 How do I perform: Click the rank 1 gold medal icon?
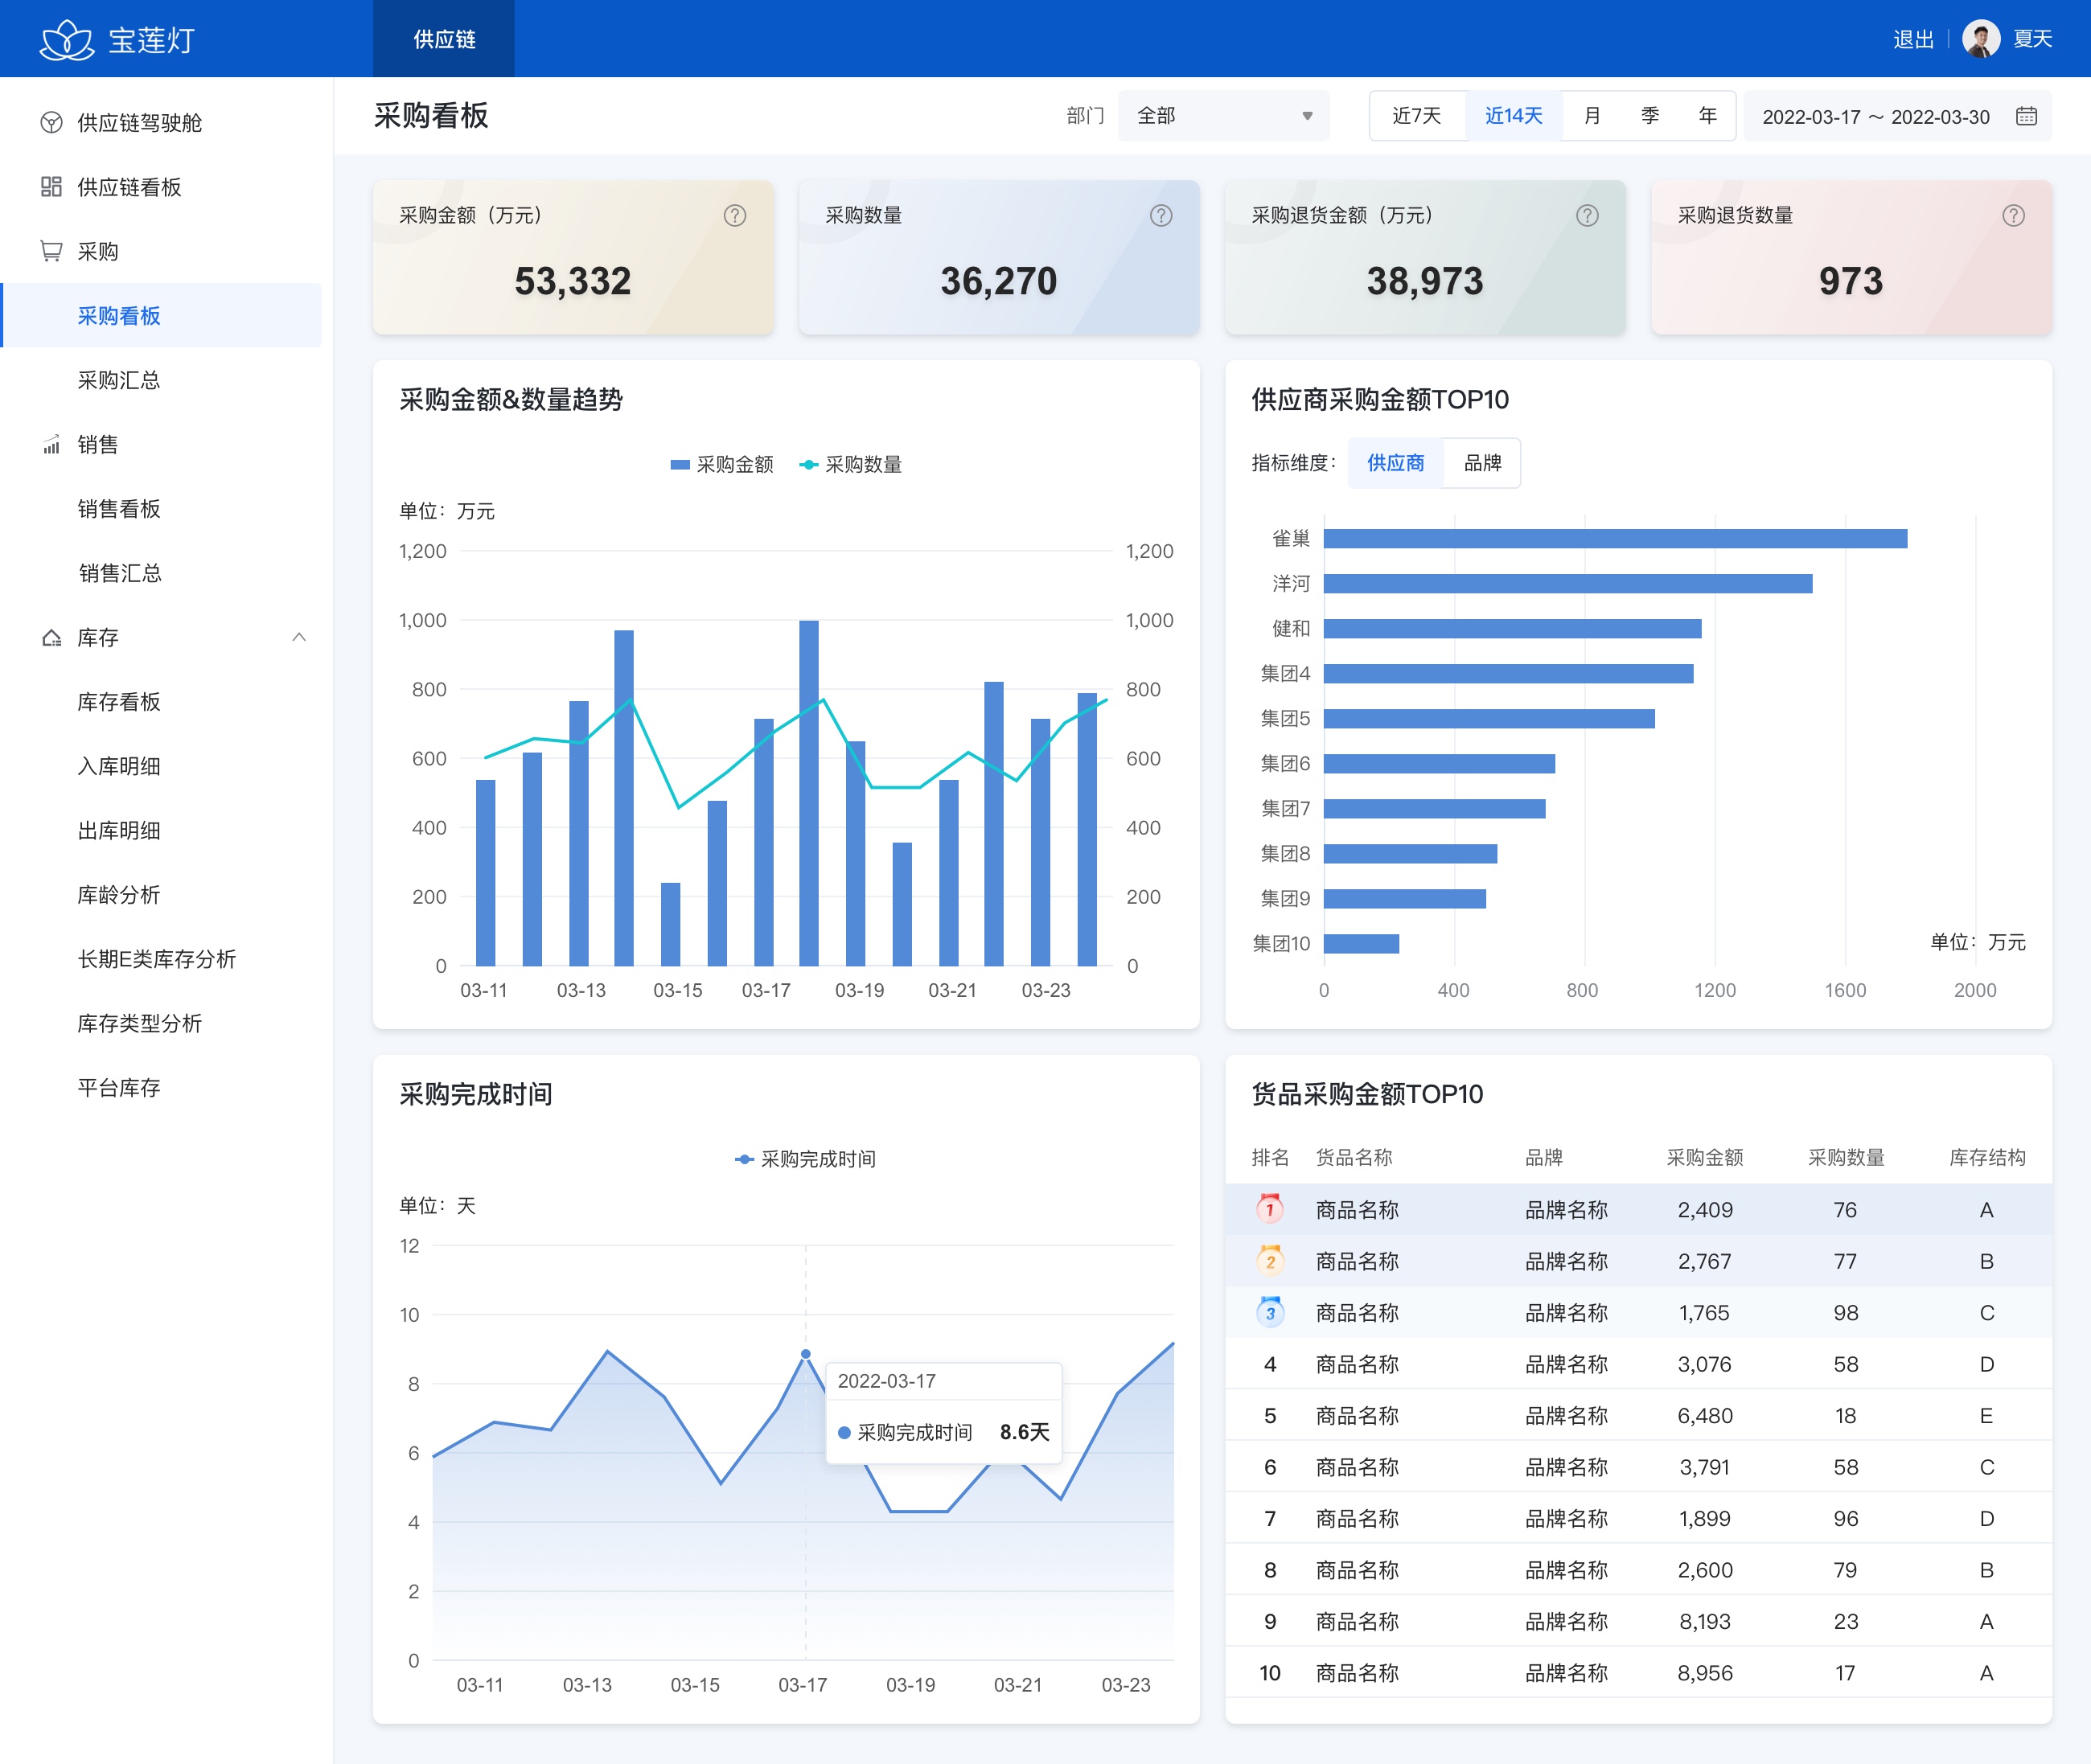[1270, 1208]
